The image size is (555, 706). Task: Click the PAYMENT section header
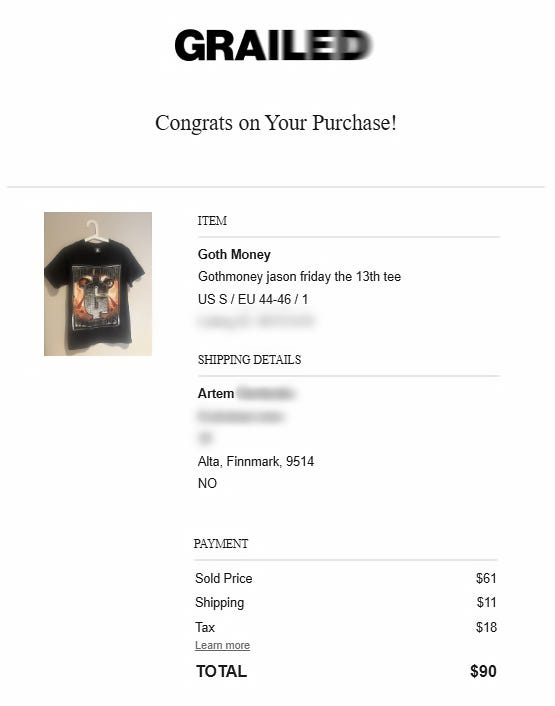[x=221, y=543]
